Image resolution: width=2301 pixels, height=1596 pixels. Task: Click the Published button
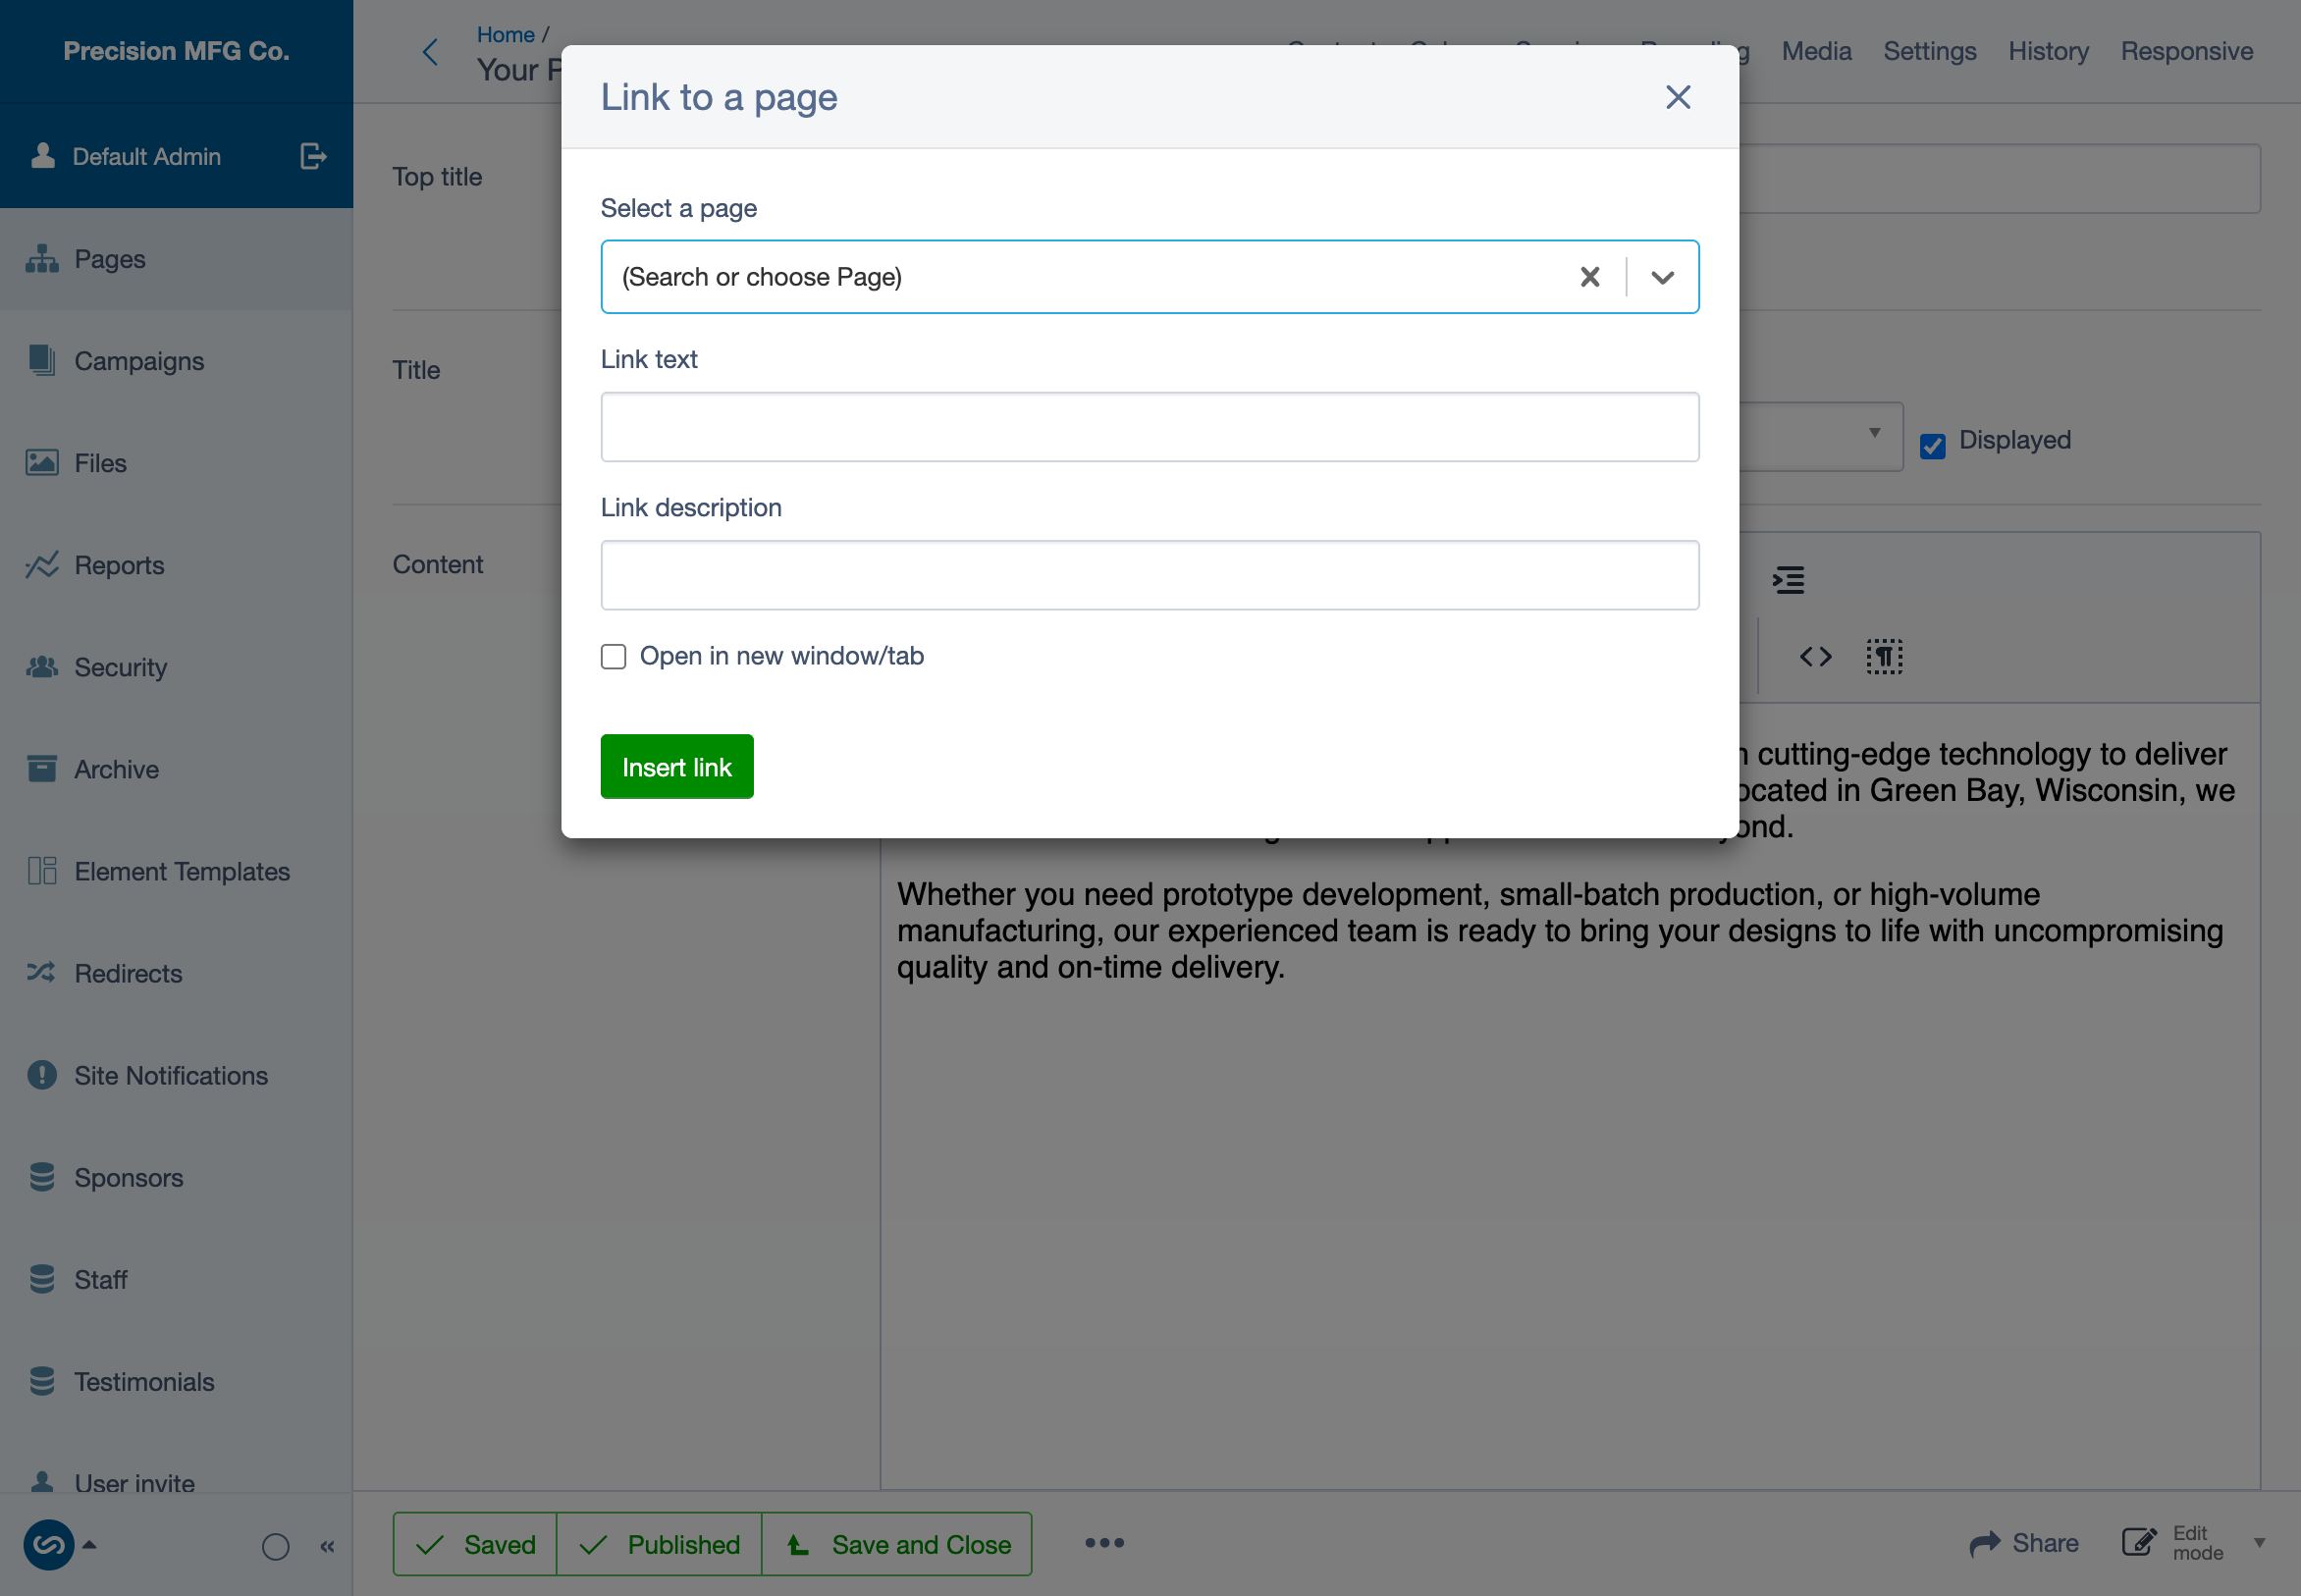pyautogui.click(x=659, y=1544)
